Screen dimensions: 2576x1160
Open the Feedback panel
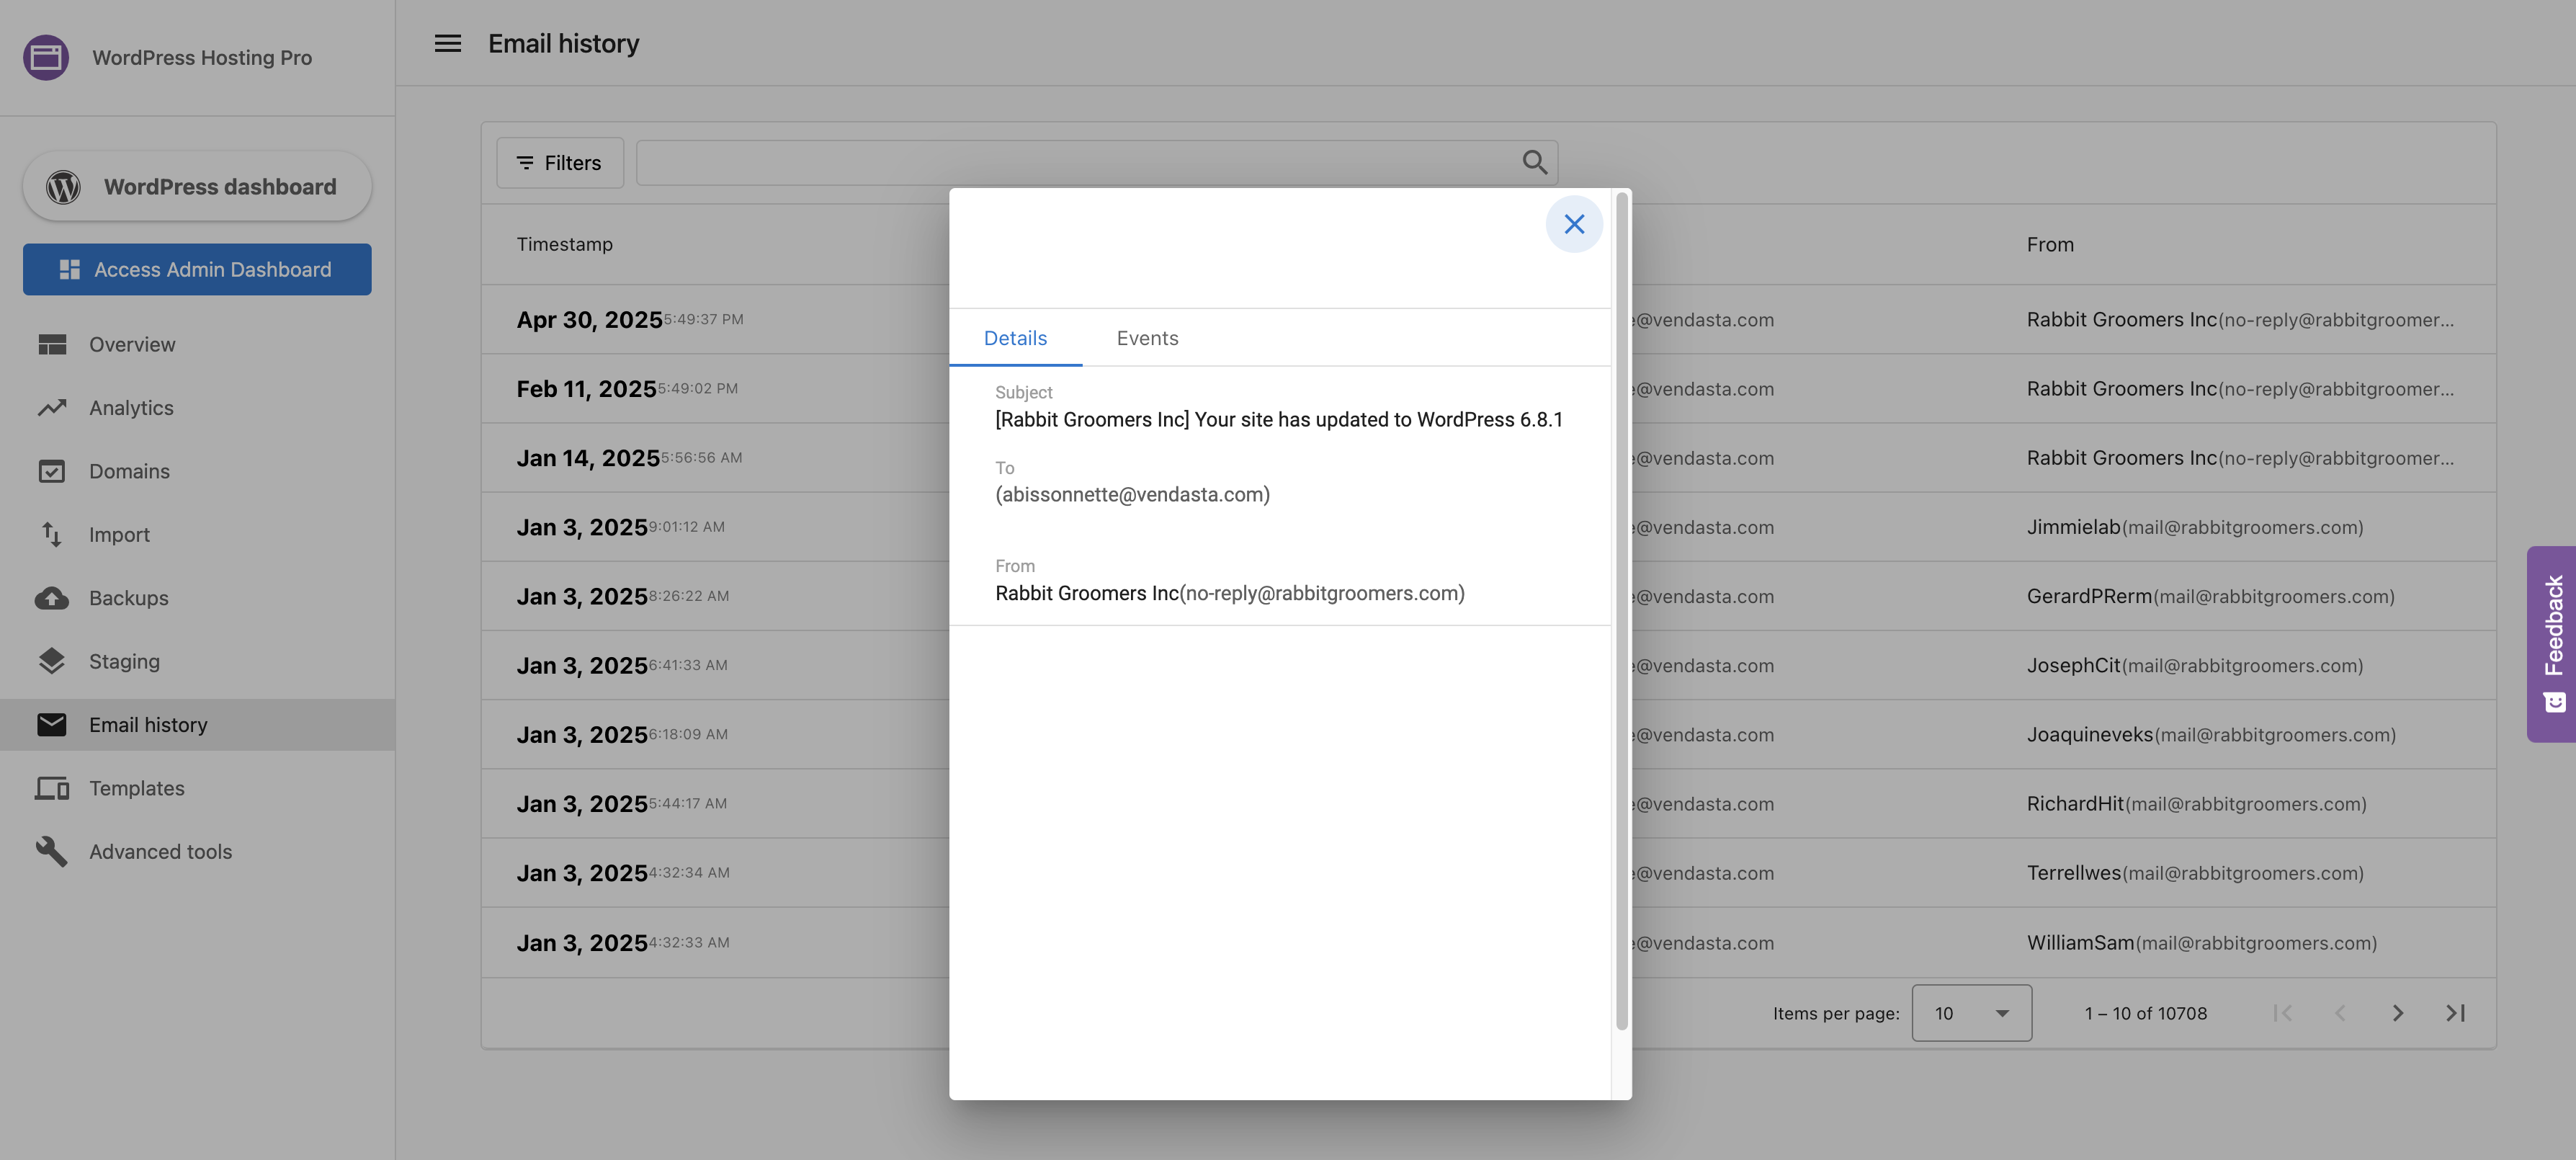(2553, 645)
